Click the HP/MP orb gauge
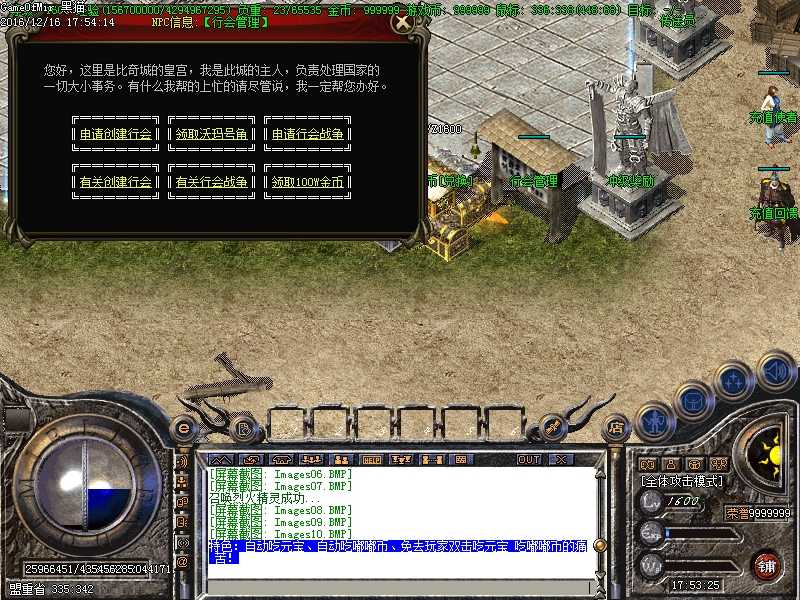The image size is (800, 600). point(87,485)
